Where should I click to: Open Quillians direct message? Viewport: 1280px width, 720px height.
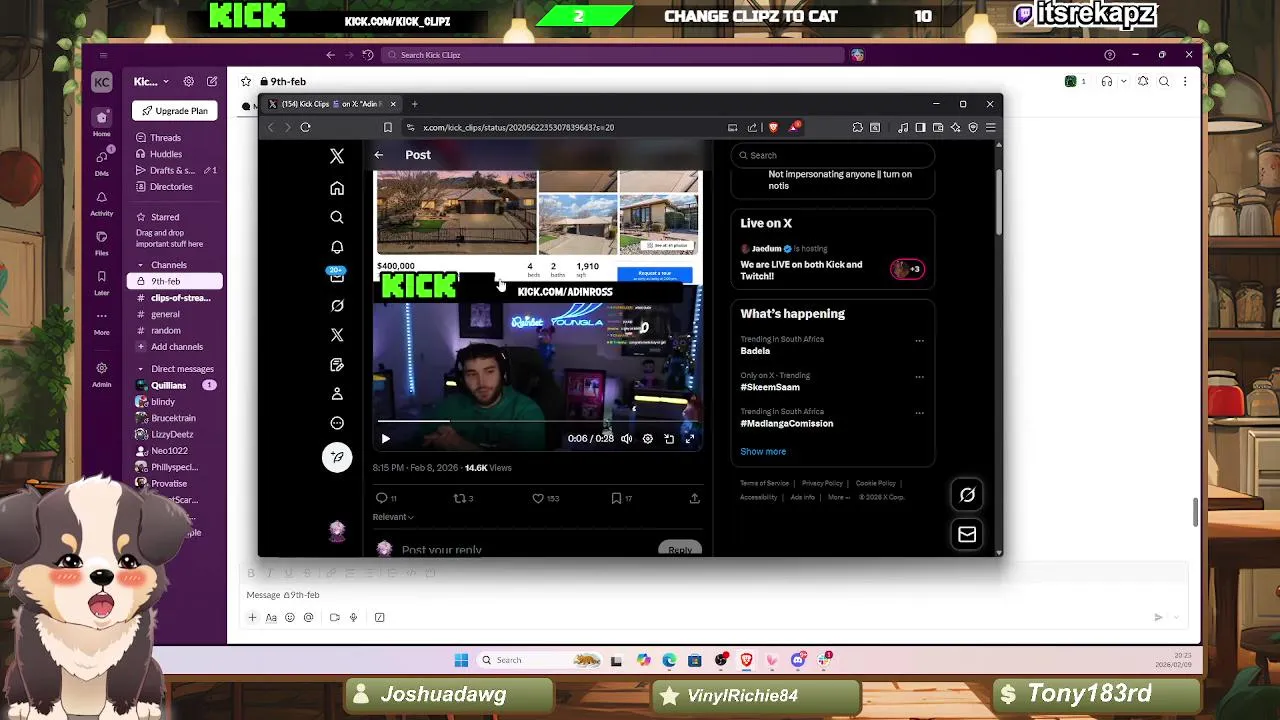168,385
